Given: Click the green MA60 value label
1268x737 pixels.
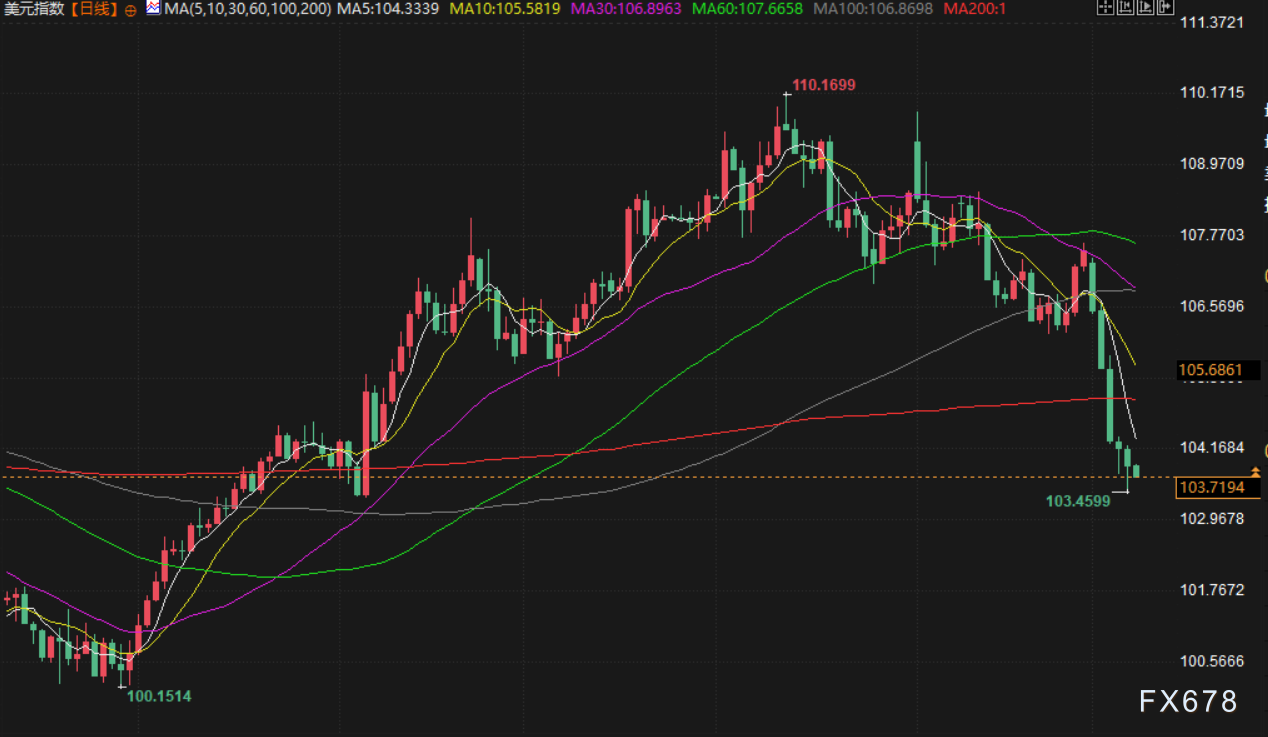Looking at the screenshot, I should 749,9.
